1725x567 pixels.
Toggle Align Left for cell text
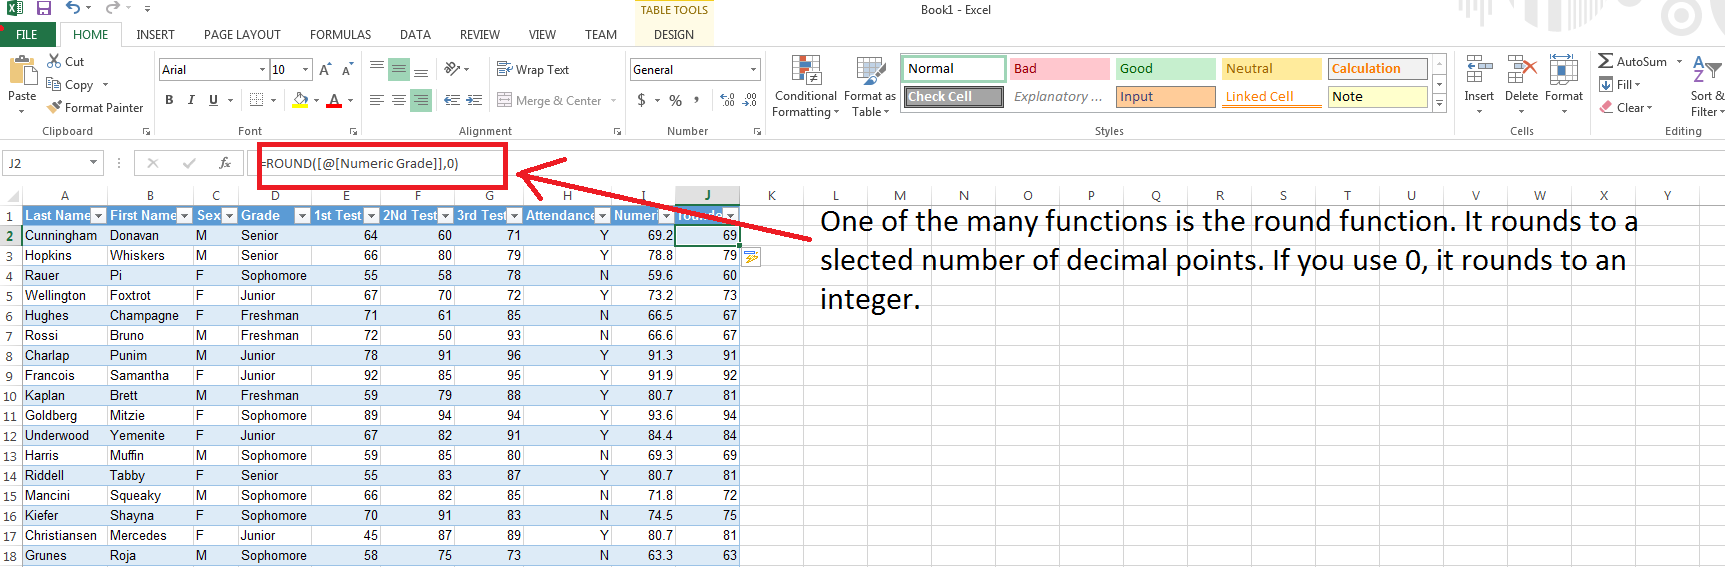[377, 100]
